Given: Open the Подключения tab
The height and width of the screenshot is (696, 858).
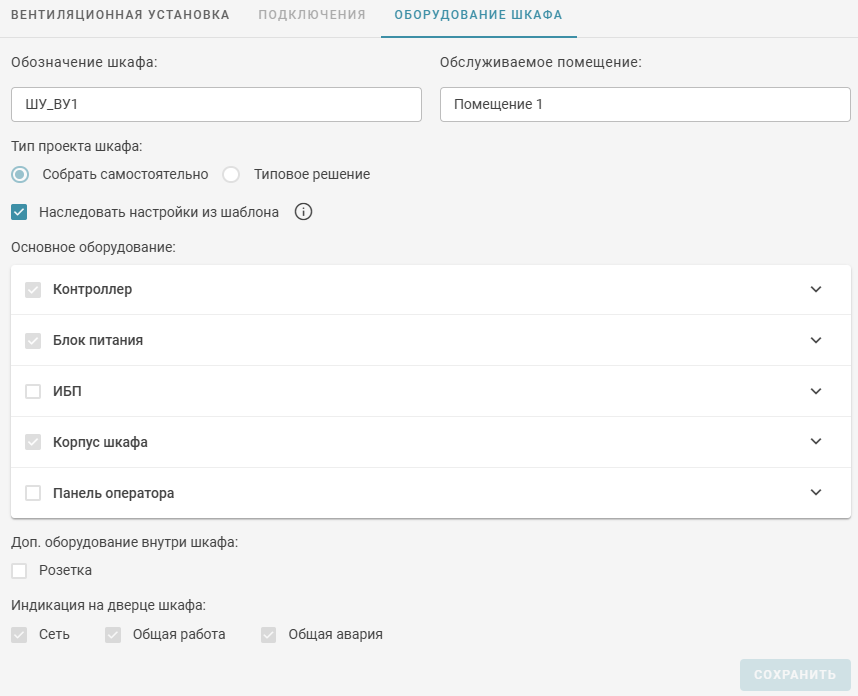Looking at the screenshot, I should click(312, 15).
